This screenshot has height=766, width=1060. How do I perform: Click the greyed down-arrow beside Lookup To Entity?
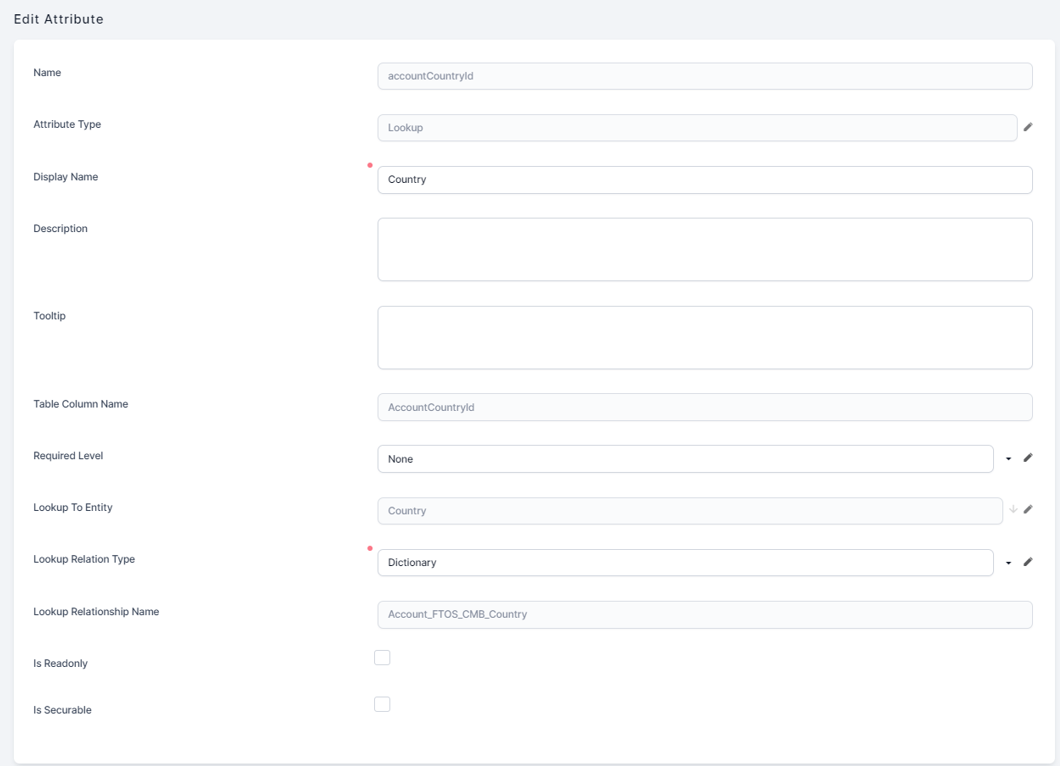1013,510
